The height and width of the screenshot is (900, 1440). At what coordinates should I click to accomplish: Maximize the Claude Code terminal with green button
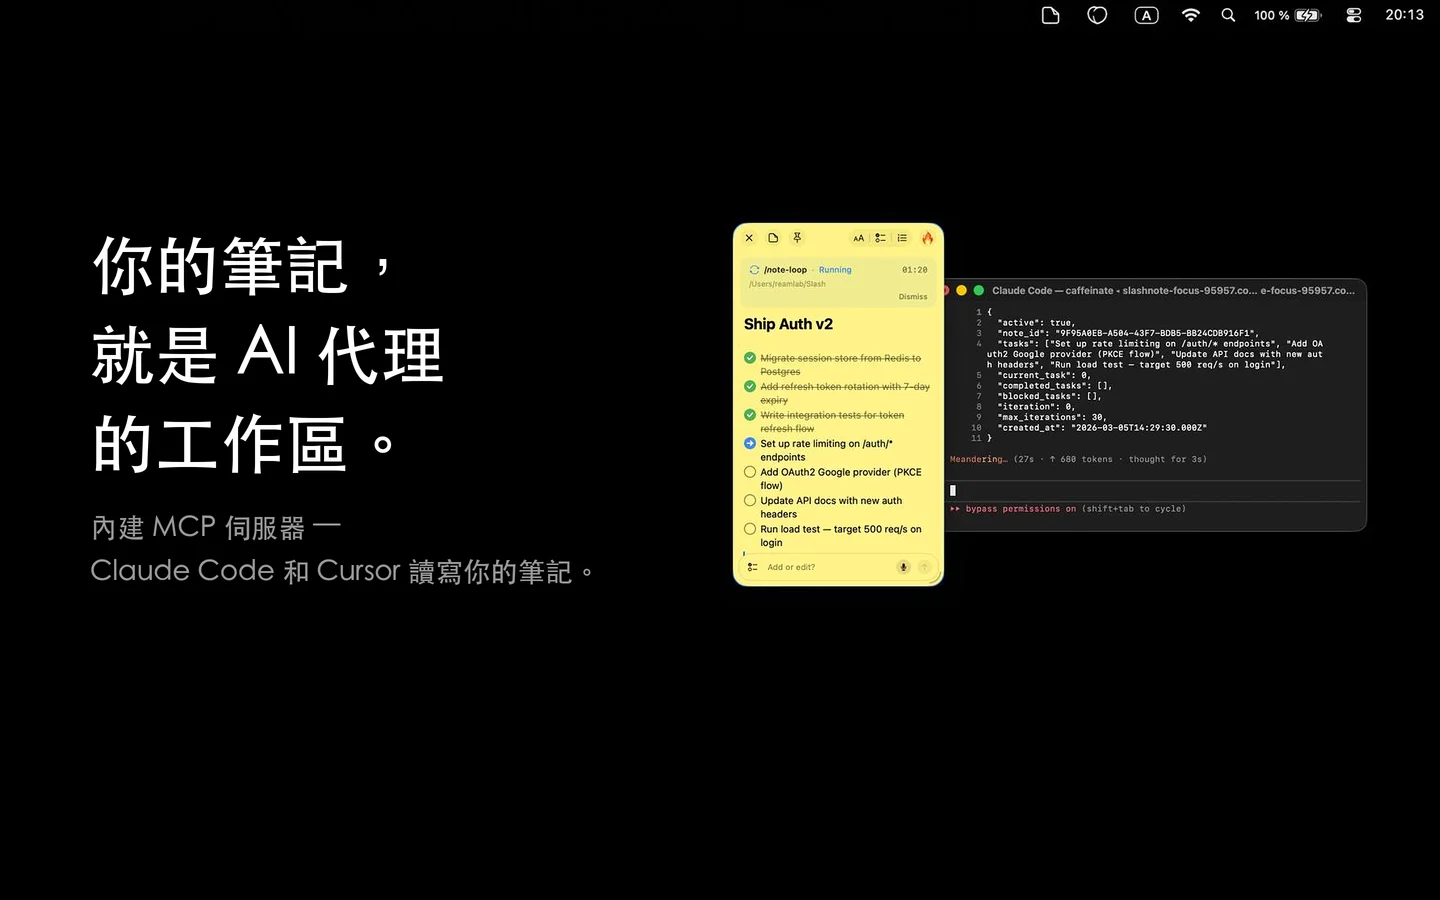(979, 290)
